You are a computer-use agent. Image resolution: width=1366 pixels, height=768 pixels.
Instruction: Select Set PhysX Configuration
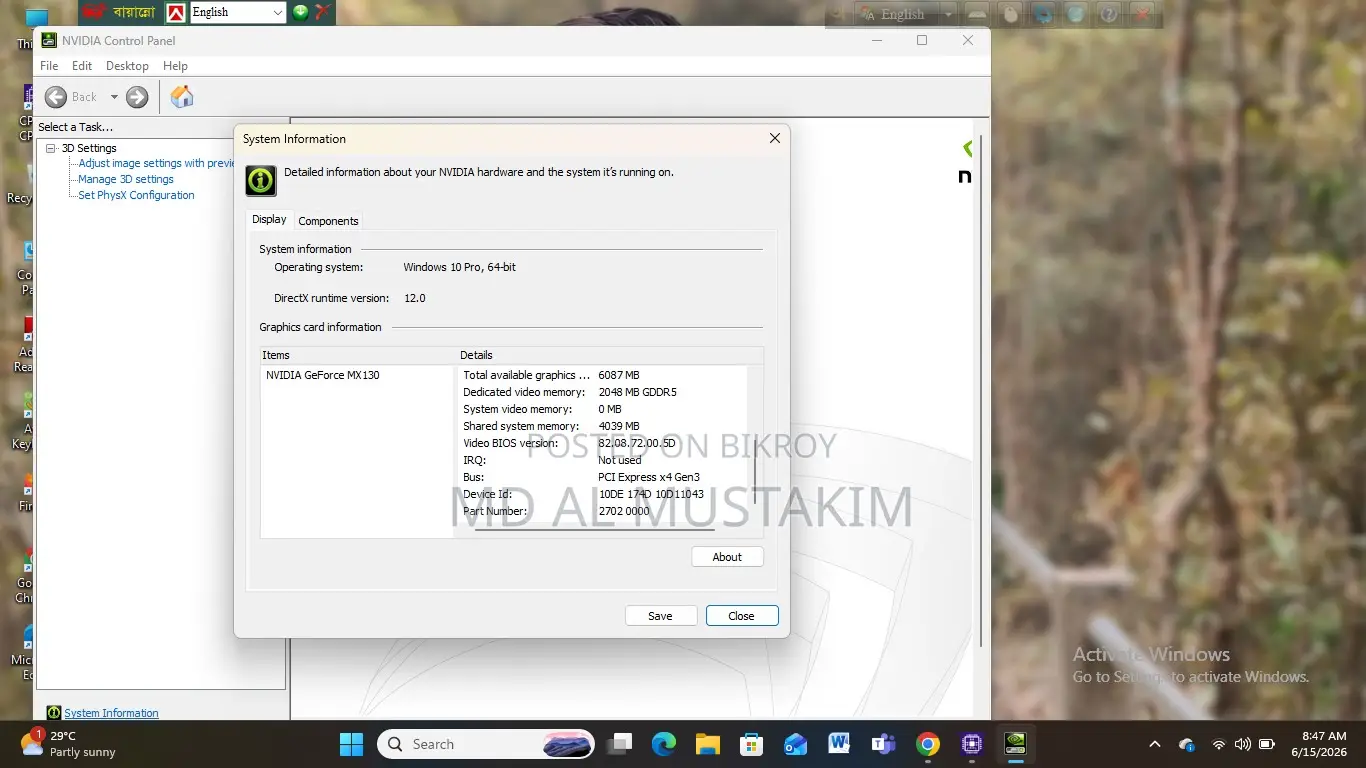coord(136,195)
